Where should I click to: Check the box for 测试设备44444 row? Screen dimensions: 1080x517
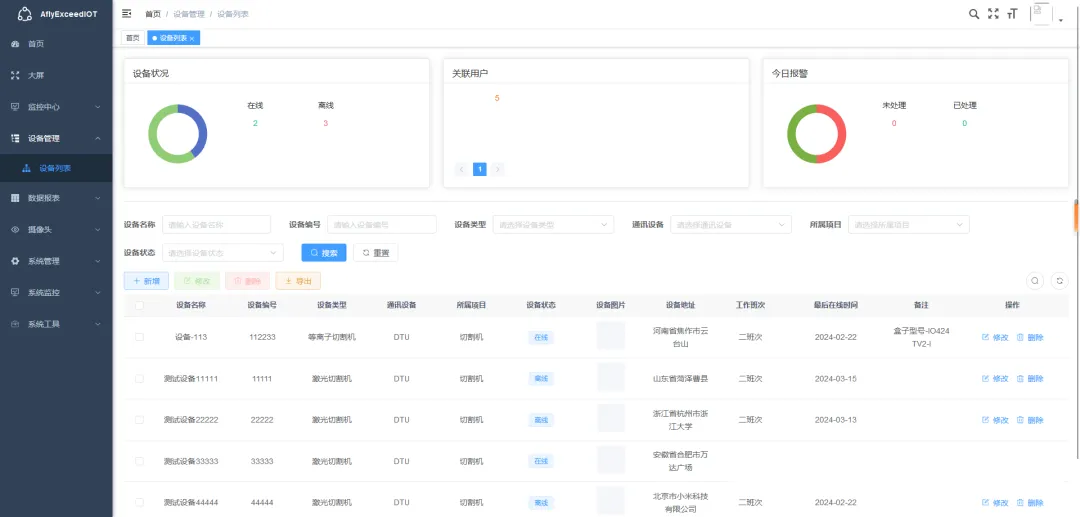[140, 503]
